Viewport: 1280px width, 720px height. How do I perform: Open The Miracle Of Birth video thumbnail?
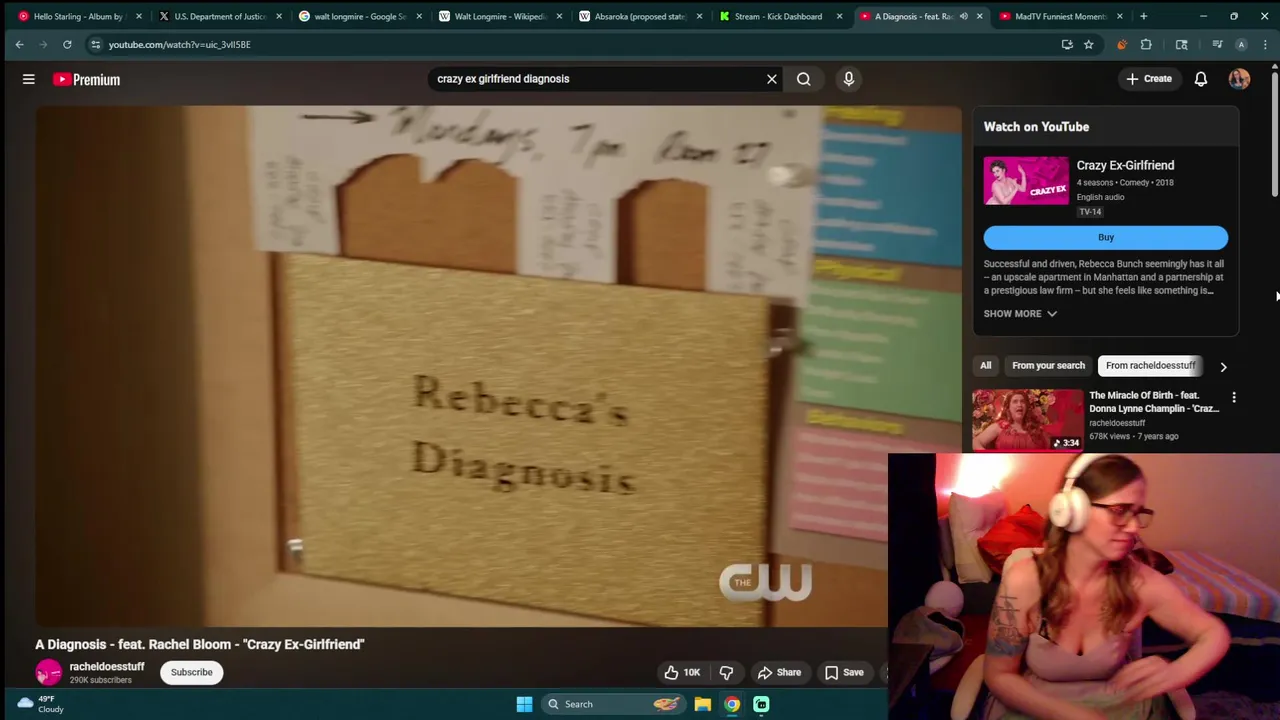(x=1027, y=420)
